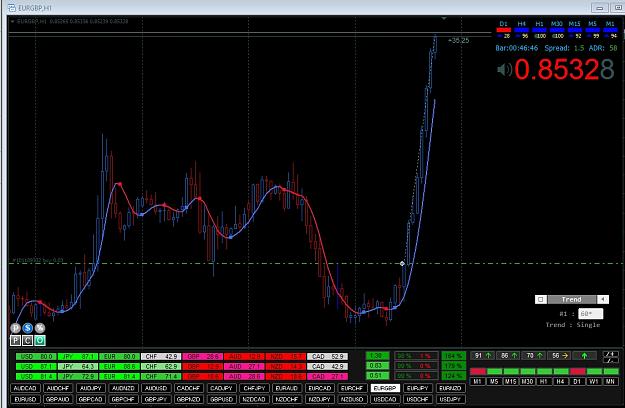This screenshot has height=408, width=625.
Task: Click the lower trendline tool icon
Action: [x=610, y=360]
